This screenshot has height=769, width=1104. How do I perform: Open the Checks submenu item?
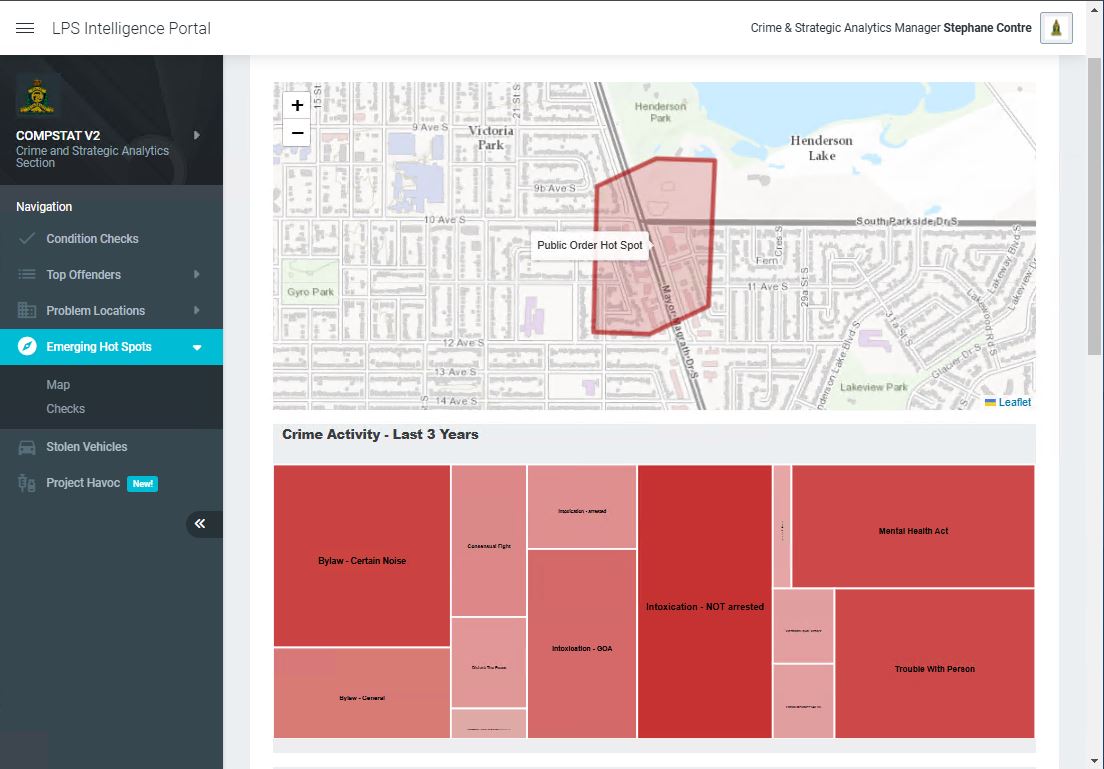click(65, 409)
